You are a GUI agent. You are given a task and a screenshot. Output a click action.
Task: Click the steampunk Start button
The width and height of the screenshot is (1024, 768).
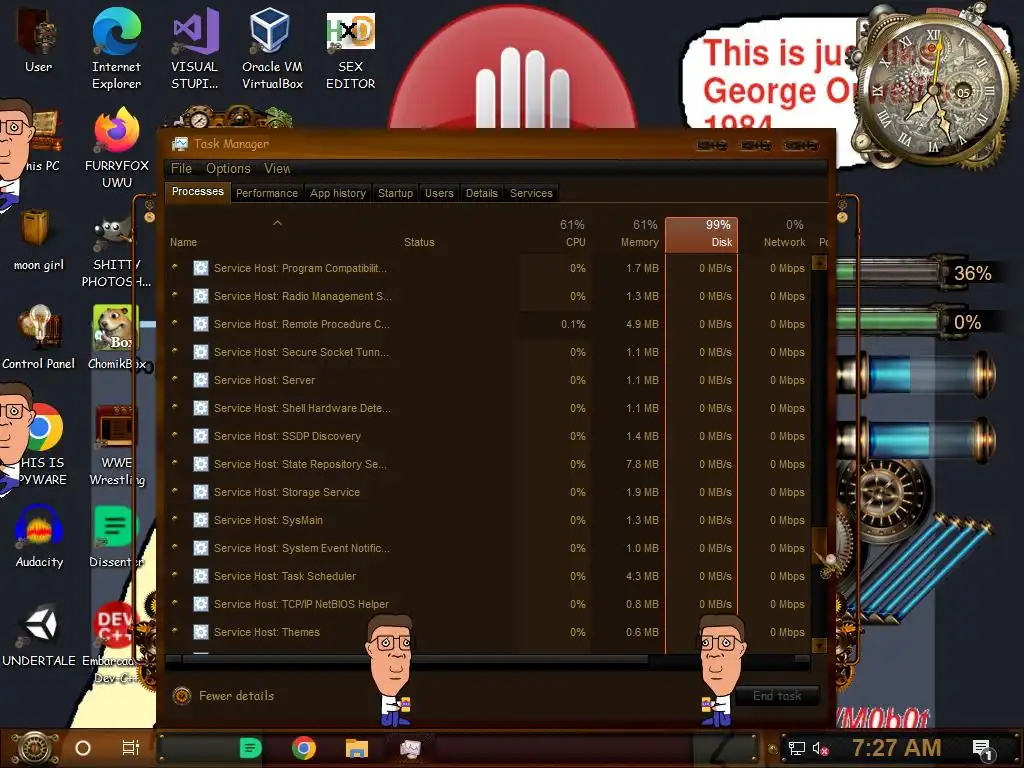[36, 748]
